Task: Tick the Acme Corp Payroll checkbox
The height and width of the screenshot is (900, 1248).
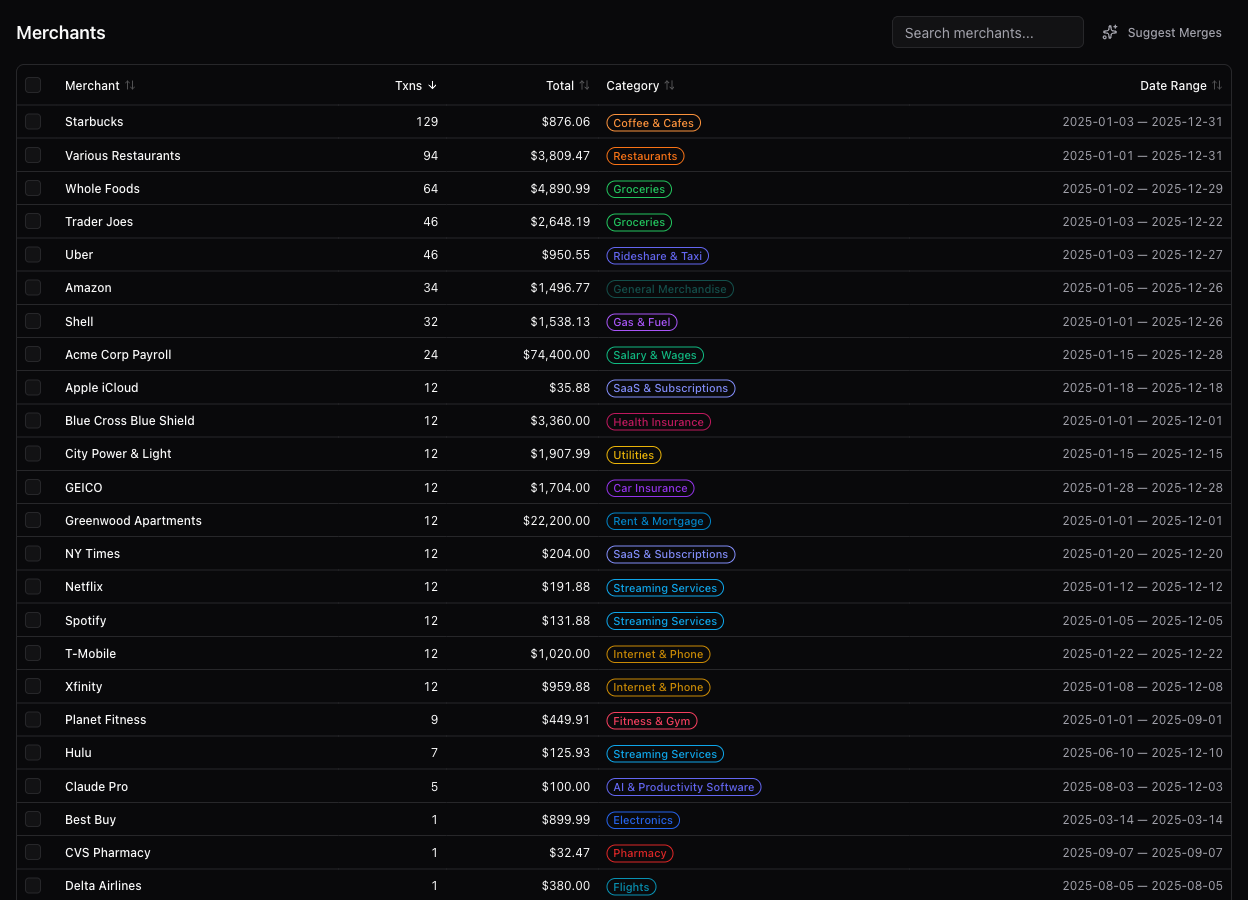Action: pyautogui.click(x=33, y=354)
